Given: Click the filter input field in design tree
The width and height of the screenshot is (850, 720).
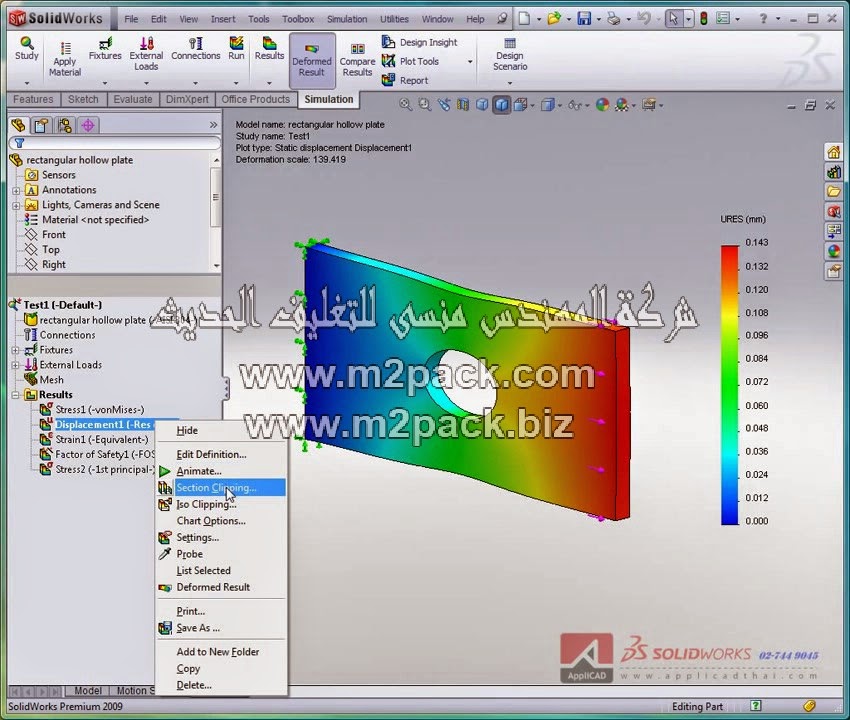Looking at the screenshot, I should point(115,143).
